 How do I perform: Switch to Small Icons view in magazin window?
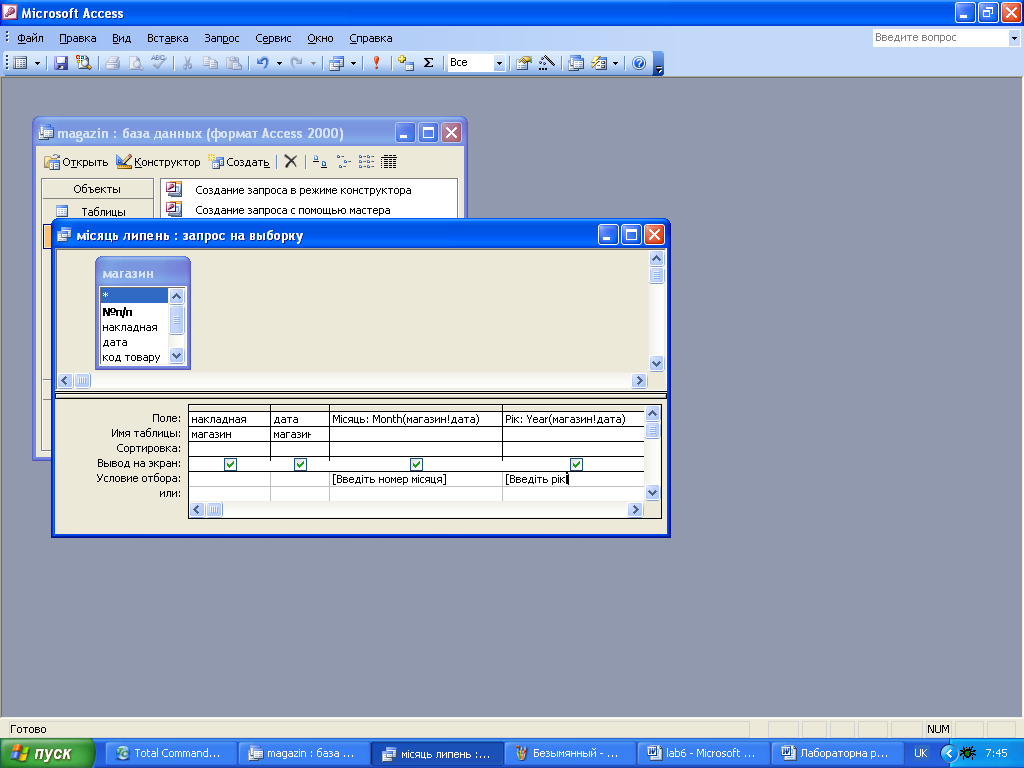point(343,161)
